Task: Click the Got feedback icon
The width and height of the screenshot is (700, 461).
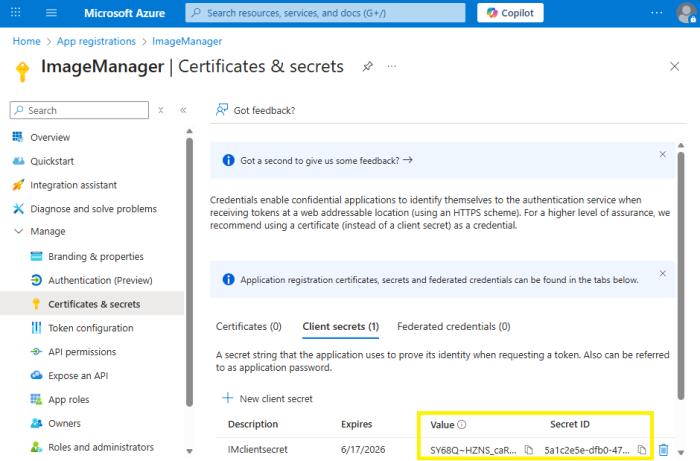Action: click(x=224, y=110)
